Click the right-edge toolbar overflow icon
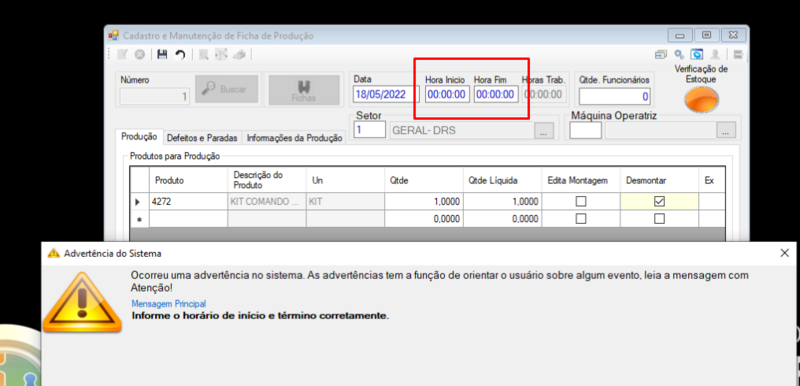This screenshot has width=800, height=386. (738, 54)
